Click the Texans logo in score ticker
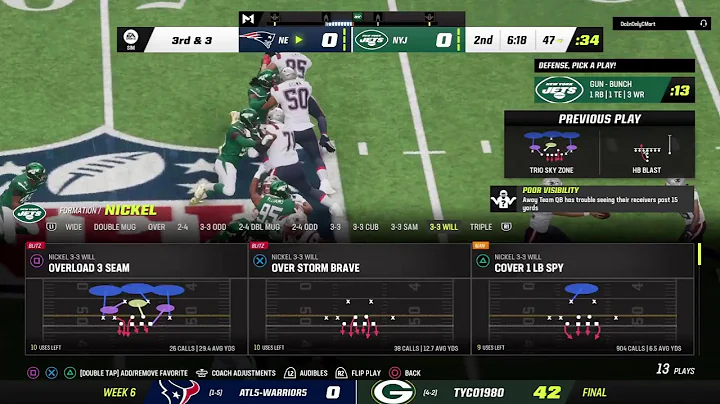 179,392
